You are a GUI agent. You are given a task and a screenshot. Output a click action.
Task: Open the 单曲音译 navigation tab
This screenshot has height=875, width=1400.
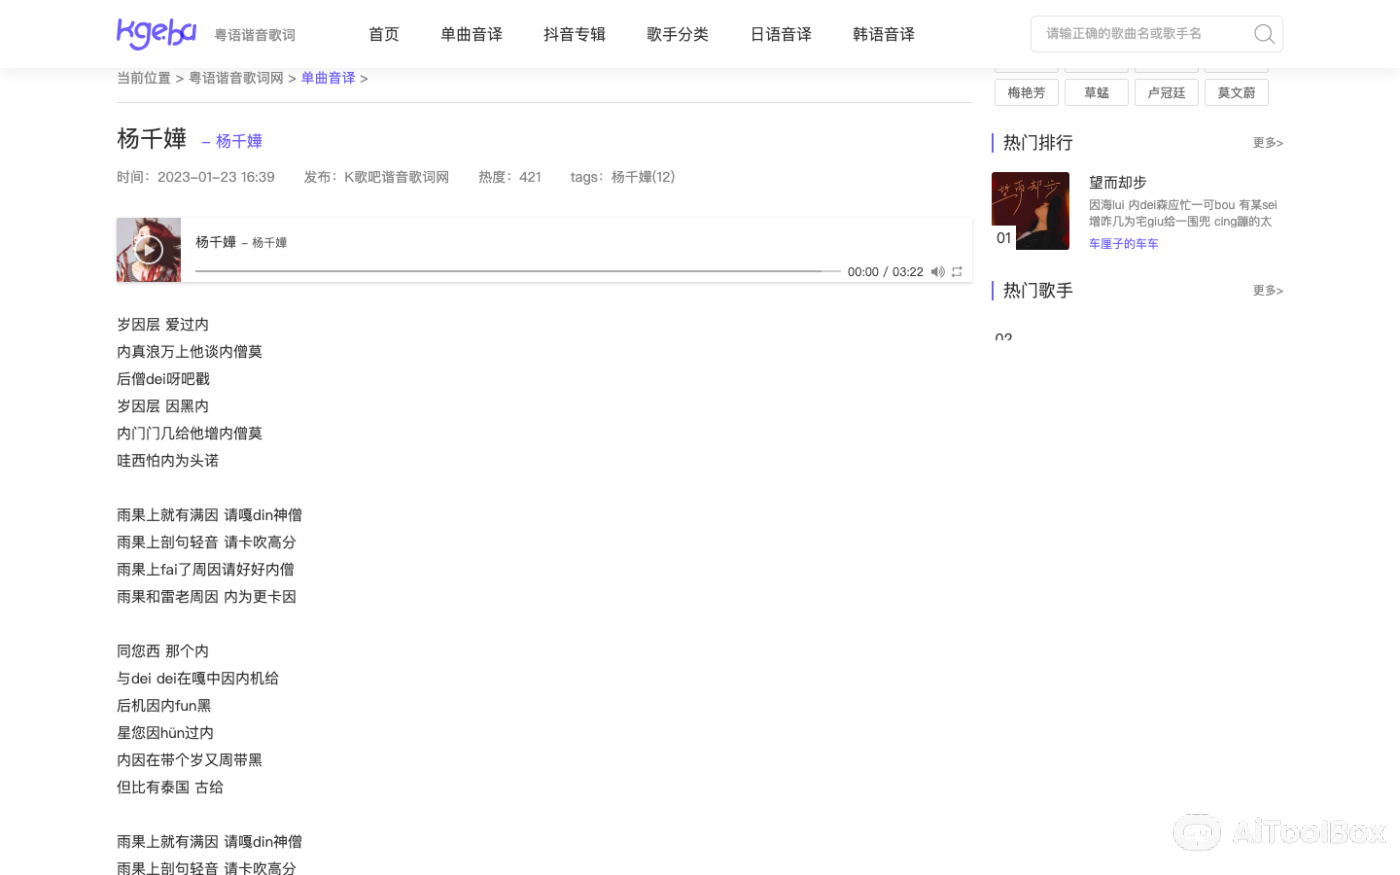471,35
